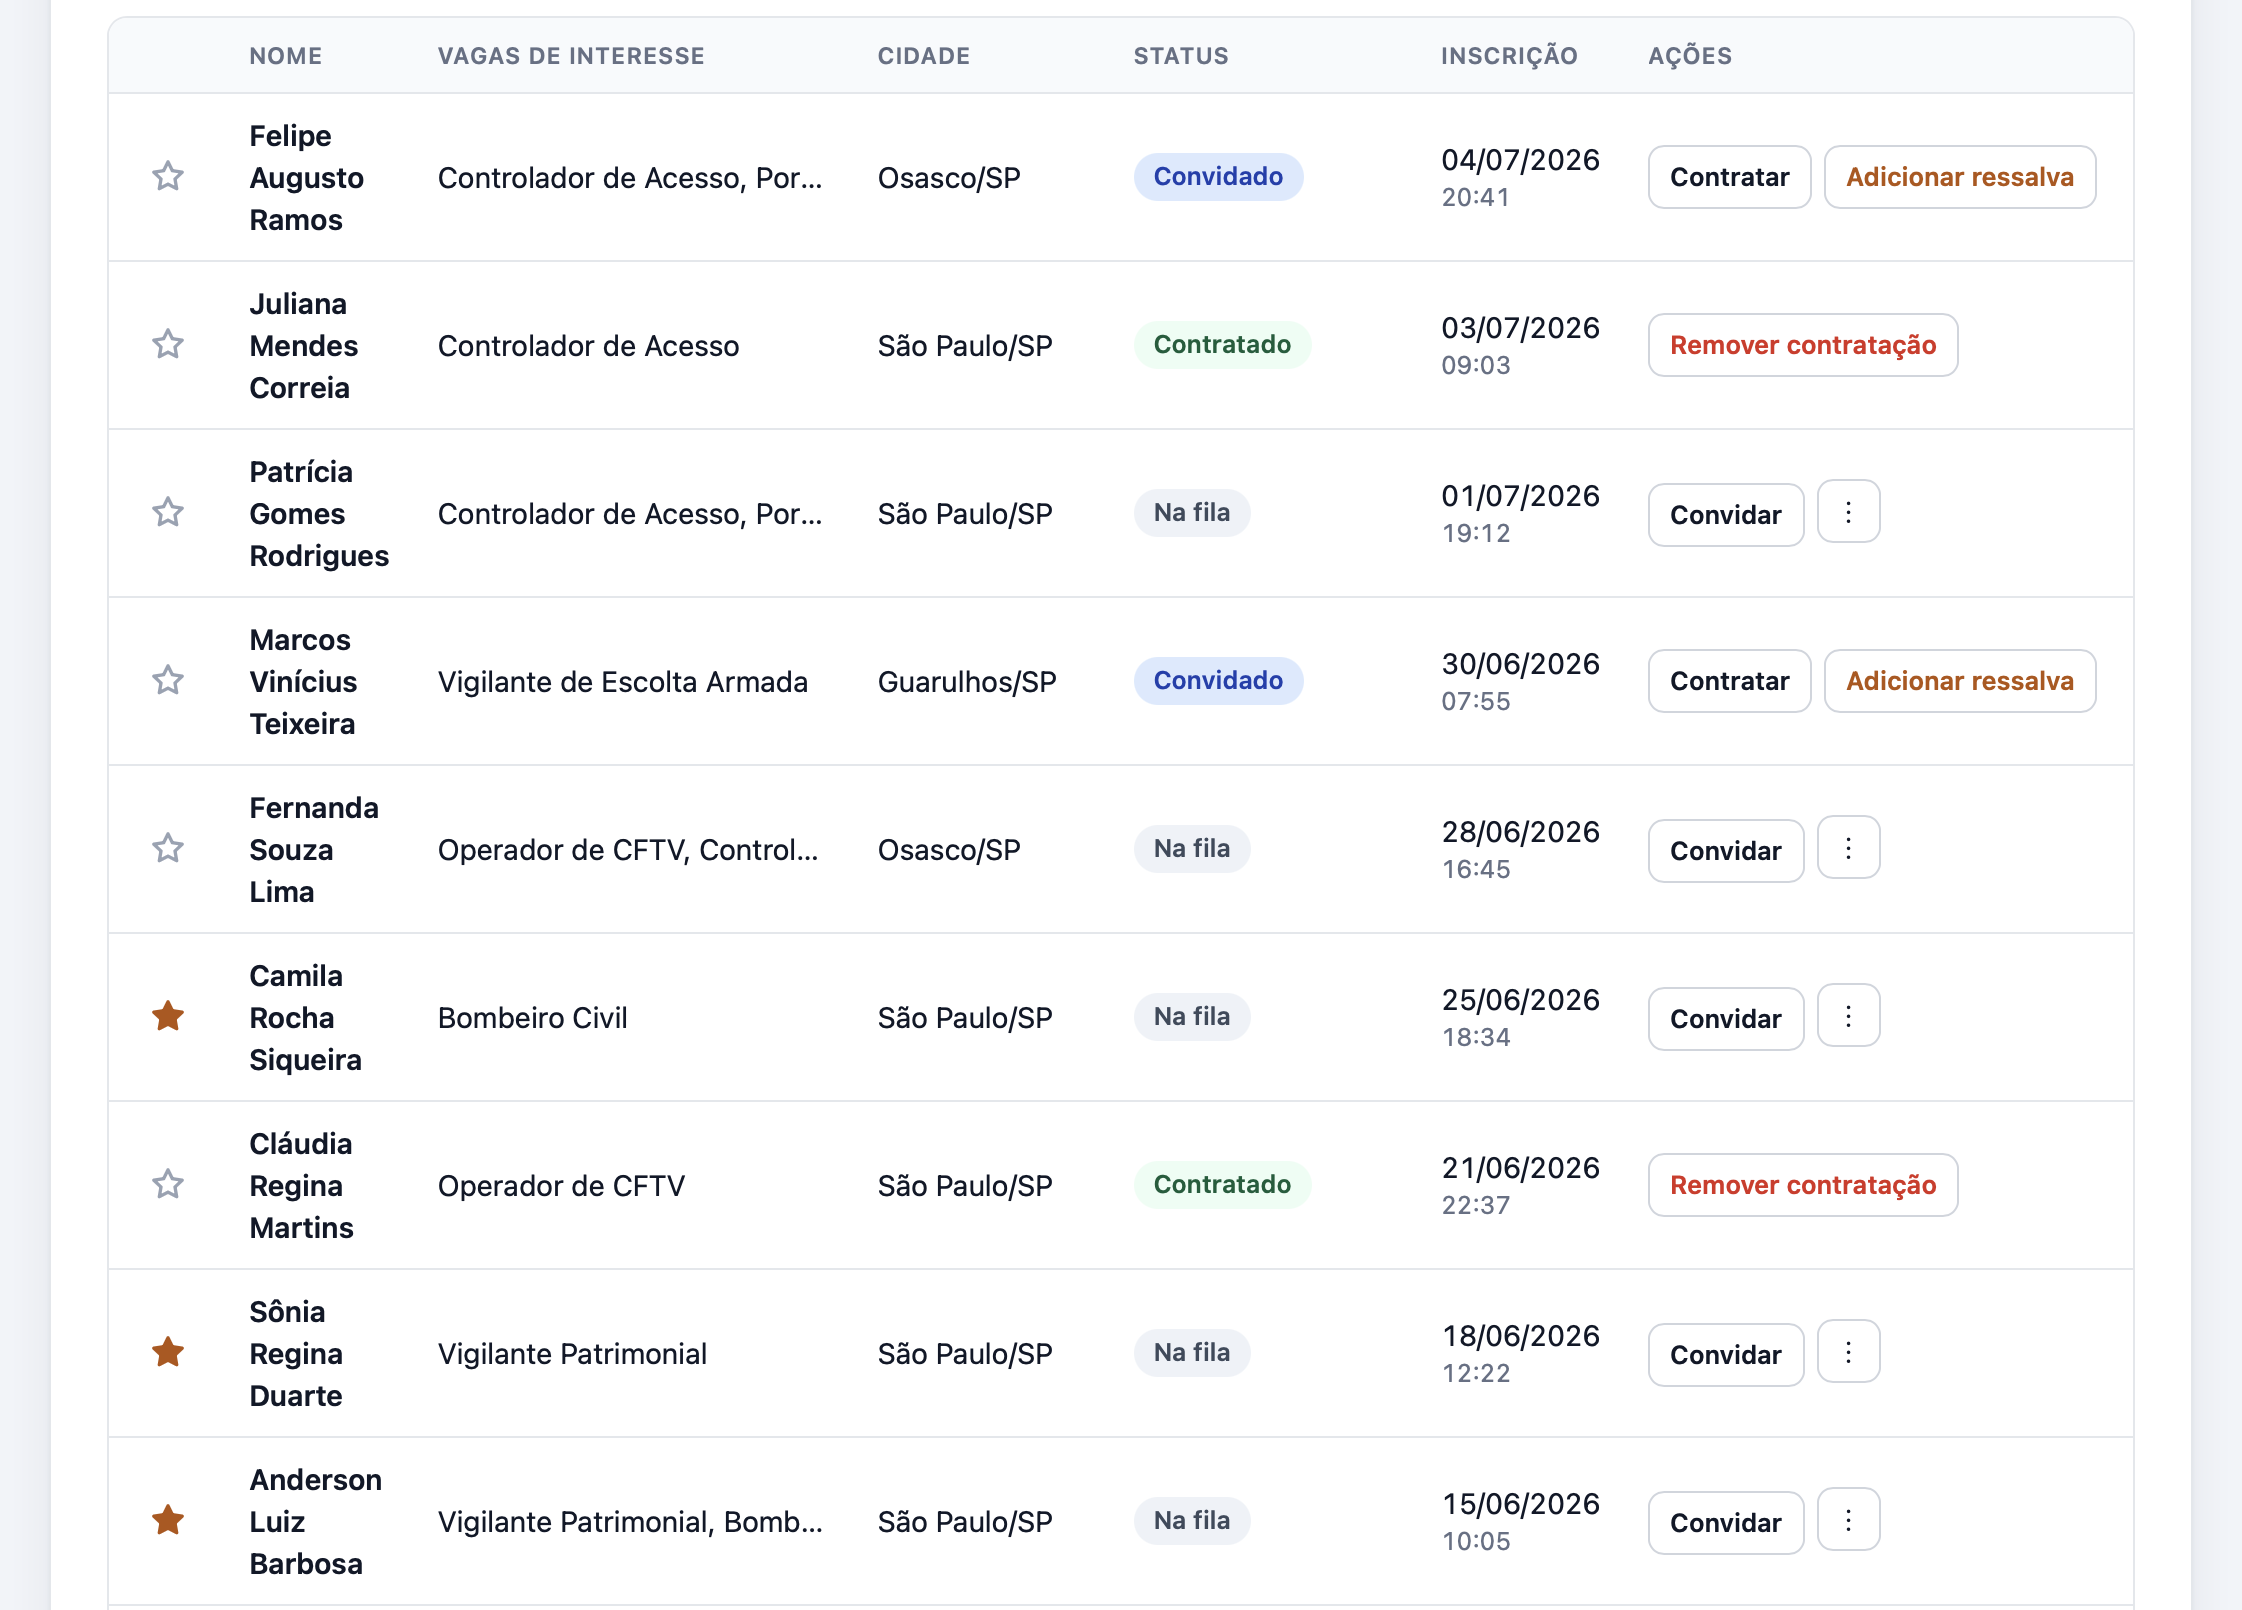The height and width of the screenshot is (1610, 2242).
Task: Show extra actions for Anderson Luiz Barbosa
Action: tap(1848, 1521)
